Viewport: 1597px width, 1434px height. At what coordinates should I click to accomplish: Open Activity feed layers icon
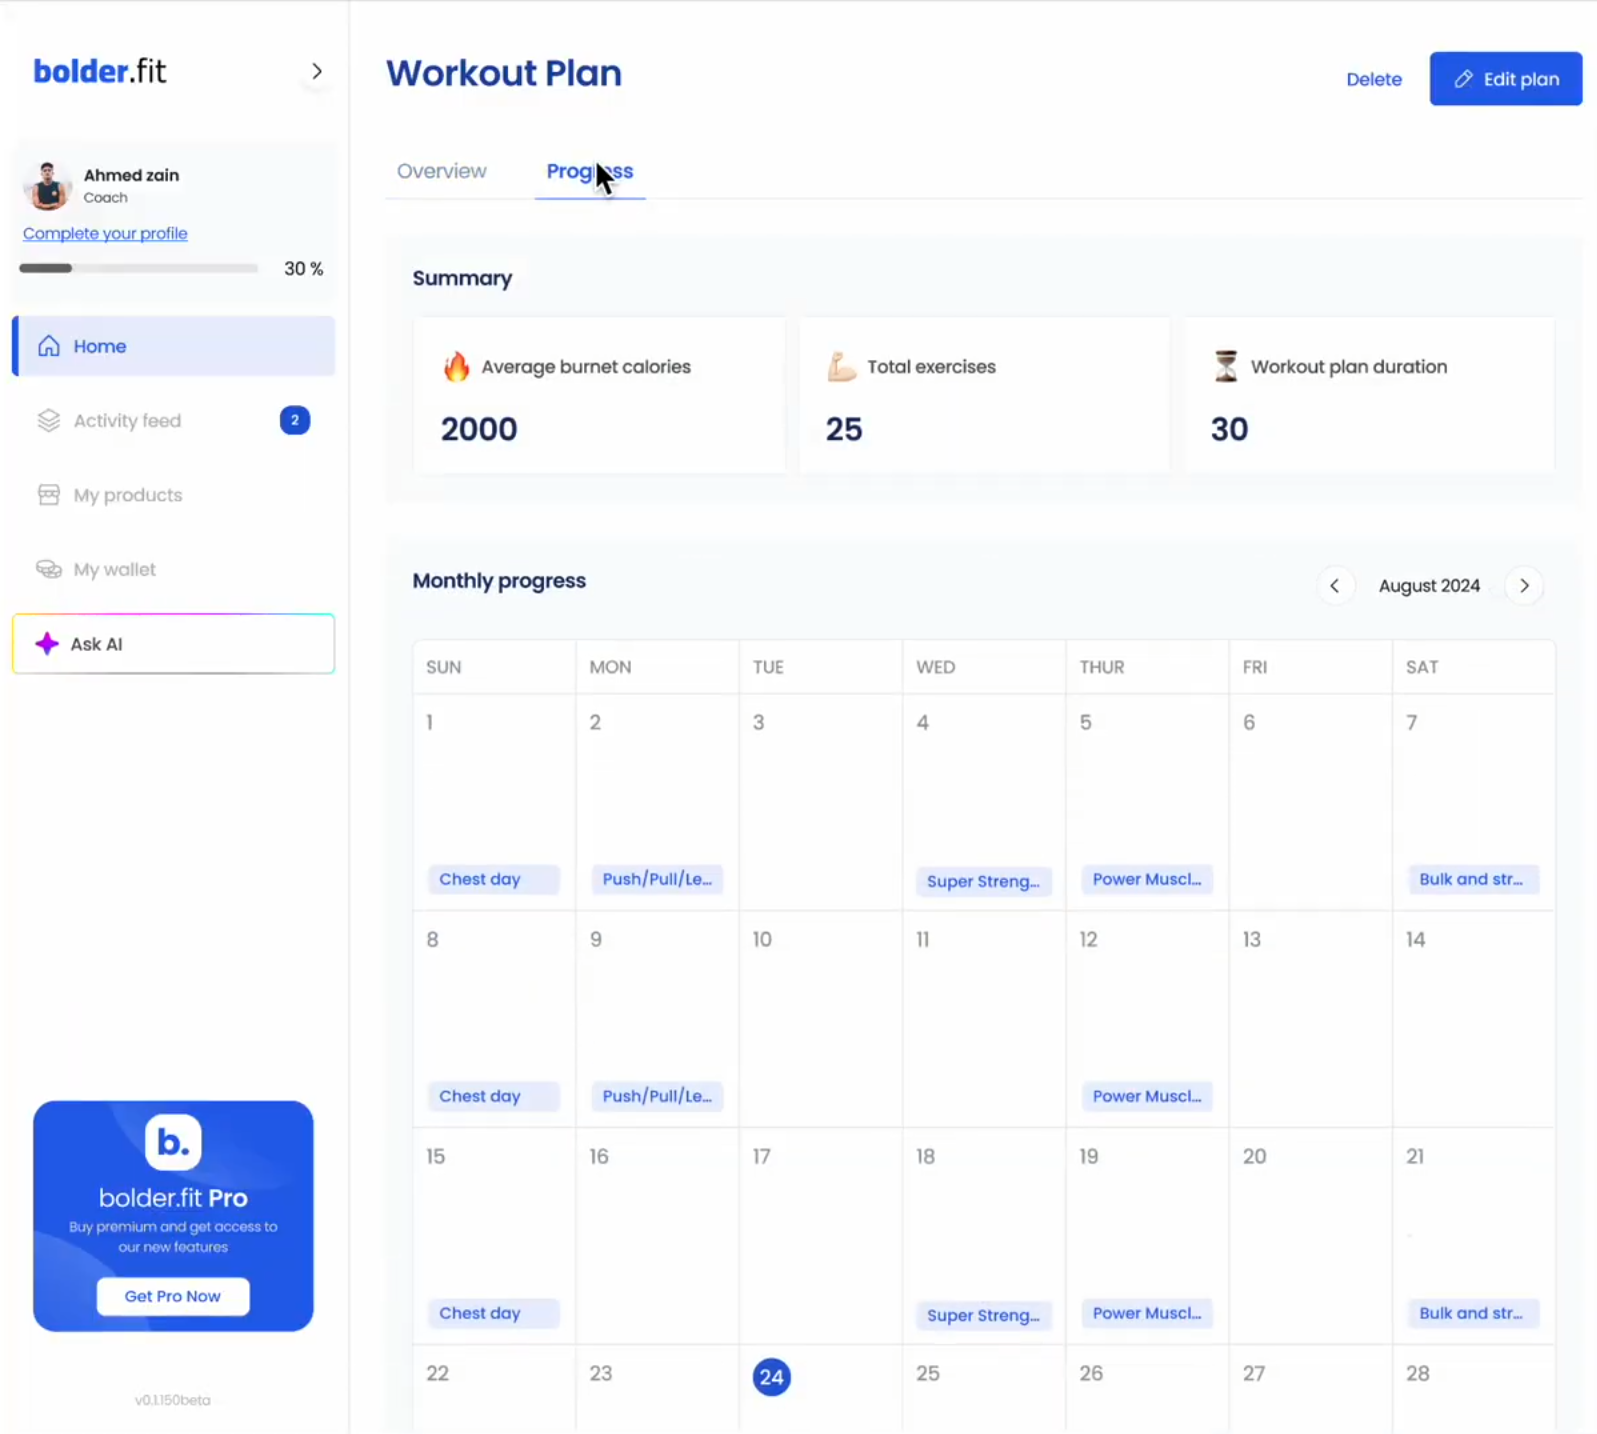pyautogui.click(x=49, y=421)
